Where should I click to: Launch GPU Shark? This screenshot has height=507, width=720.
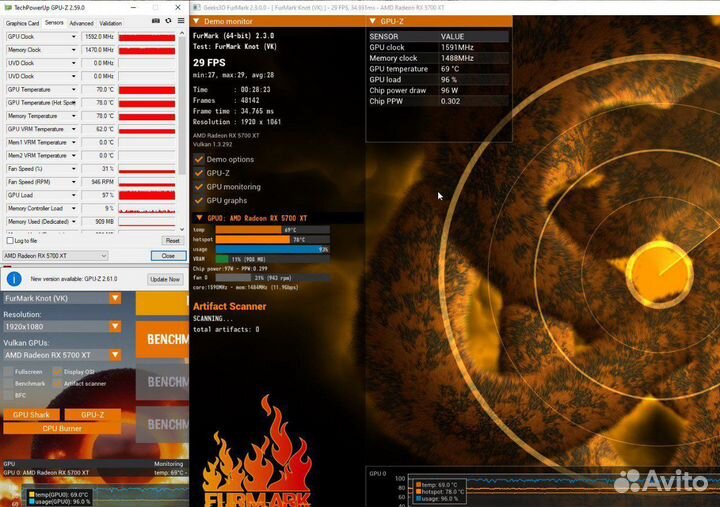(x=31, y=415)
